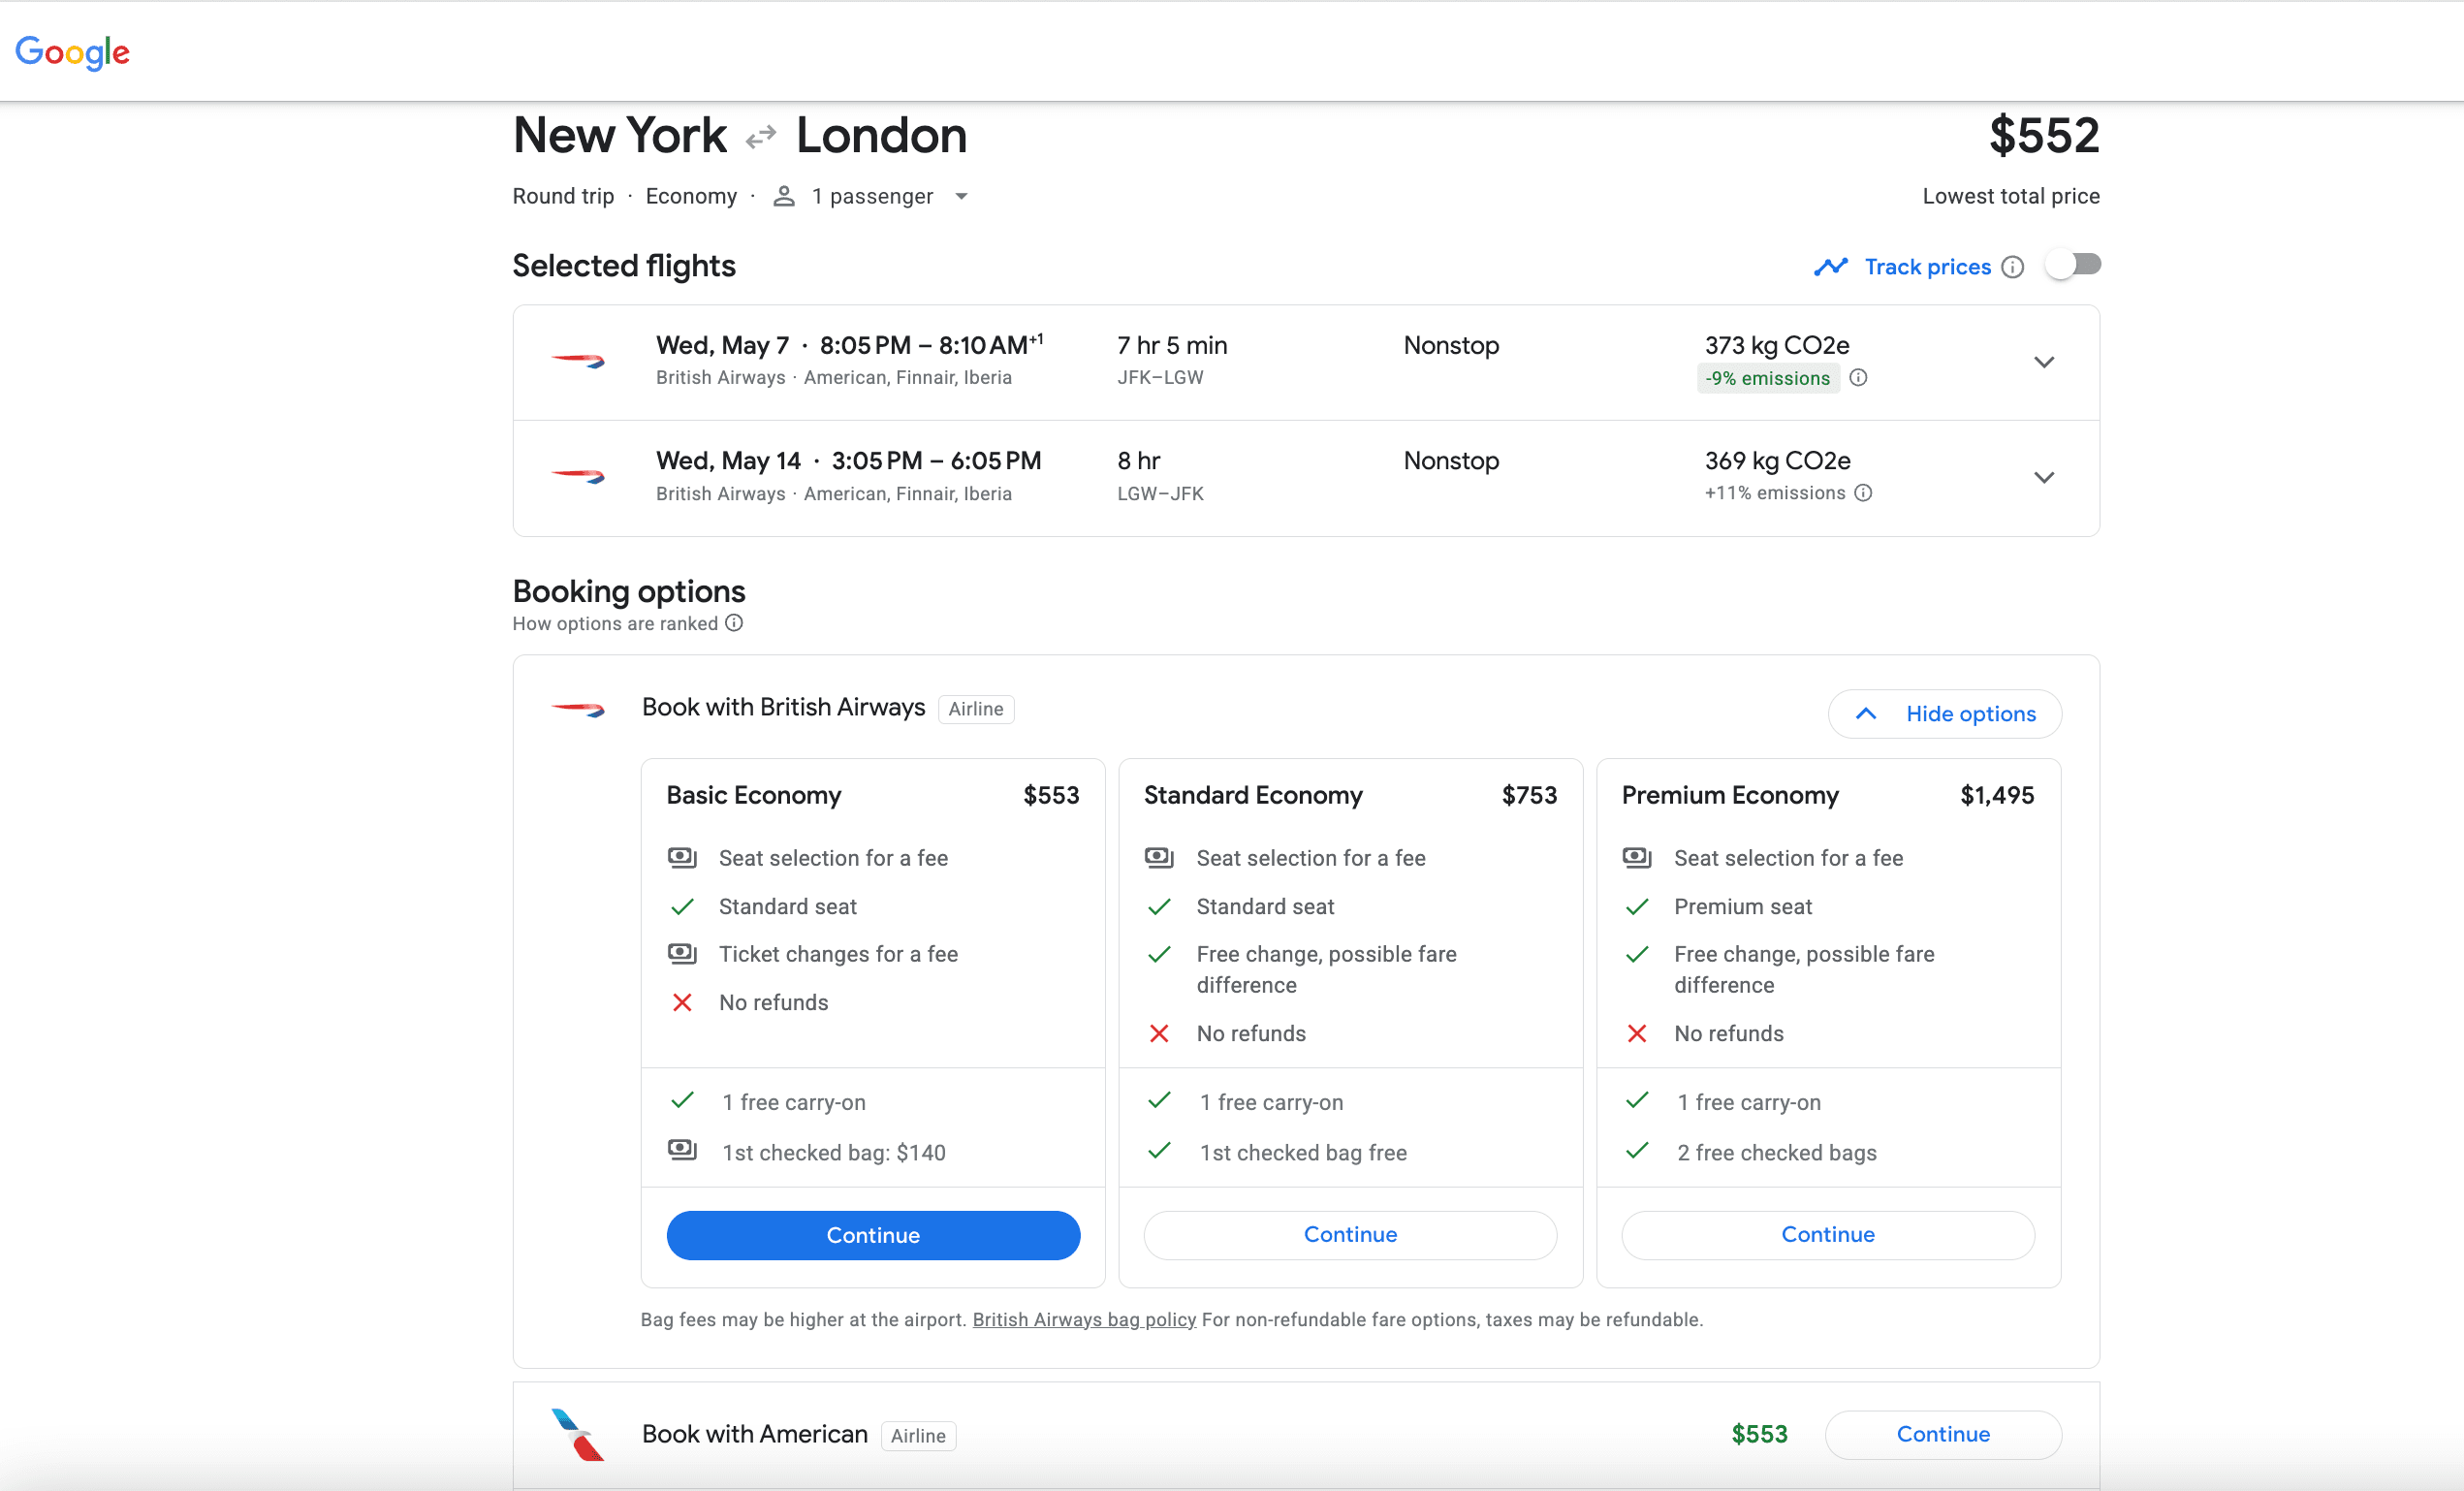Collapse booking options with Hide options
This screenshot has height=1491, width=2464.
click(1944, 714)
